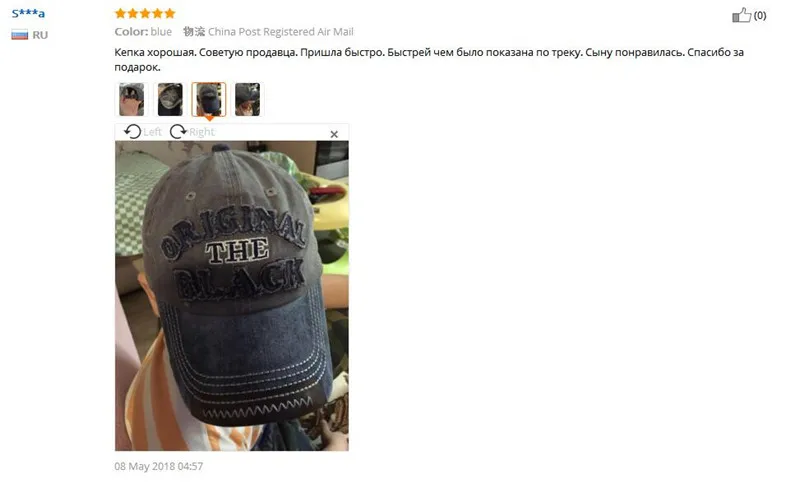Click the China Post Registered Air Mail text

tap(281, 32)
